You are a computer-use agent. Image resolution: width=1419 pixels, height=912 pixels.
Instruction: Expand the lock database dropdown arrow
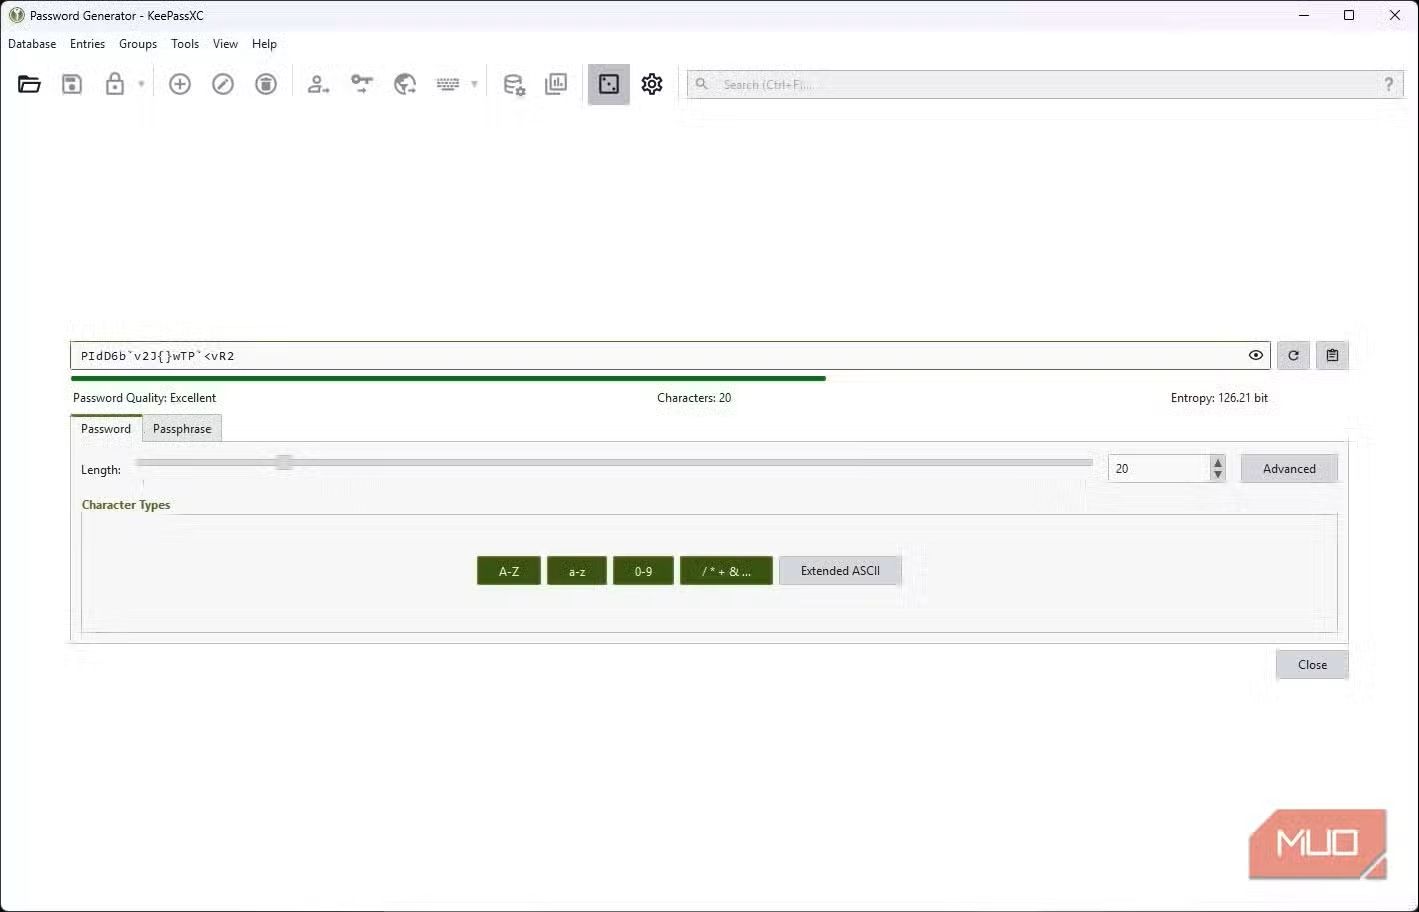[x=141, y=85]
